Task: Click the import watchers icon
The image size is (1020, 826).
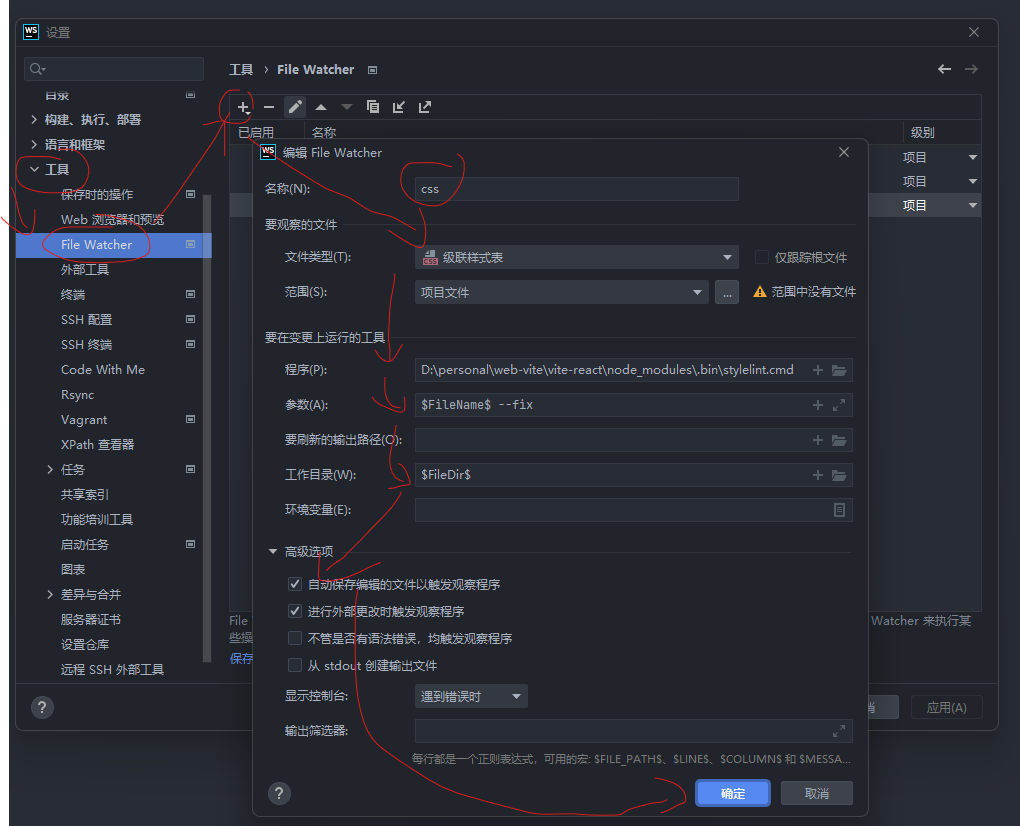Action: (x=399, y=107)
